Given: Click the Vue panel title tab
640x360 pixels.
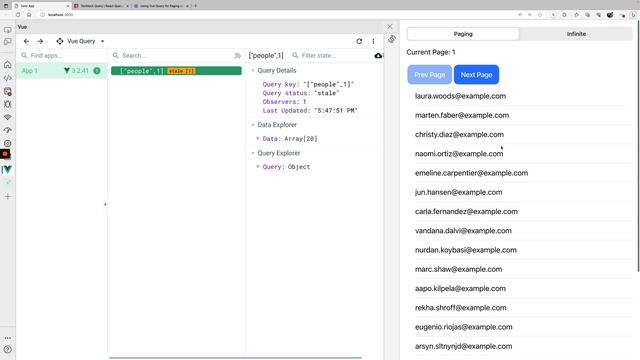Looking at the screenshot, I should coord(22,27).
